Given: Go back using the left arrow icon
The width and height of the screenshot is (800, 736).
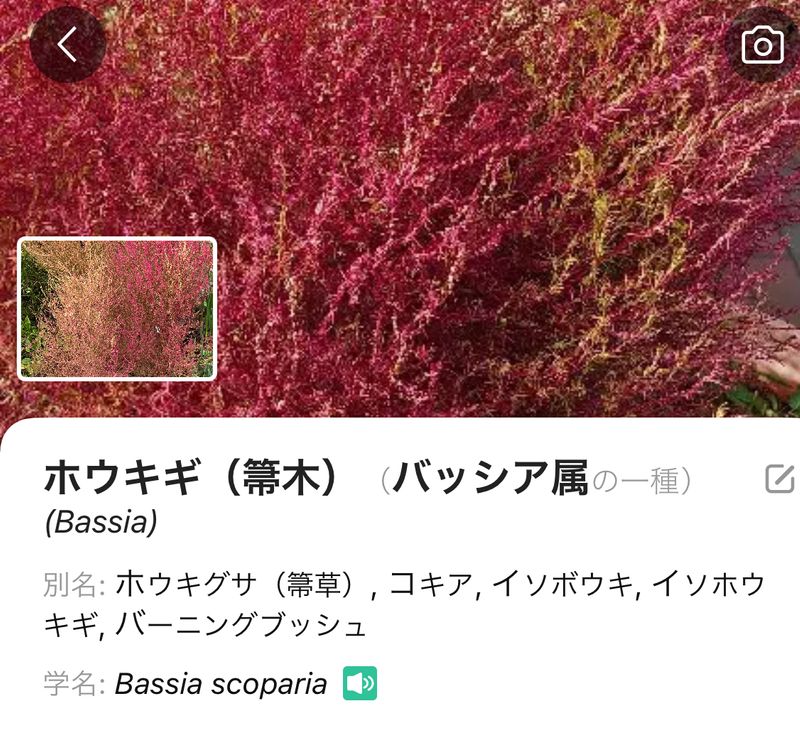Looking at the screenshot, I should click(x=67, y=44).
